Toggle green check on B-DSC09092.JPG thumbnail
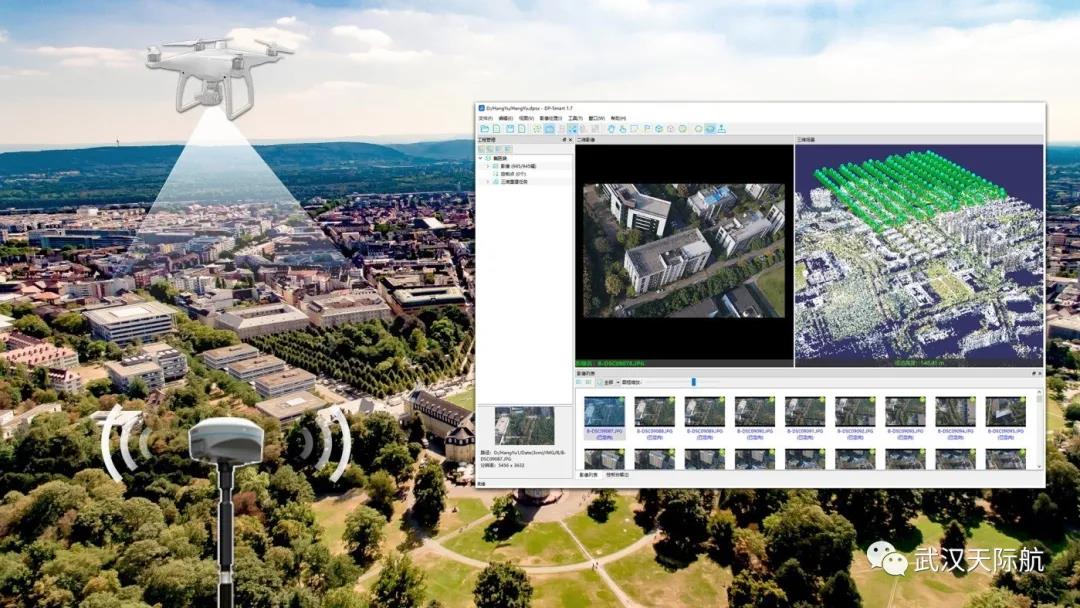1080x608 pixels. (870, 401)
